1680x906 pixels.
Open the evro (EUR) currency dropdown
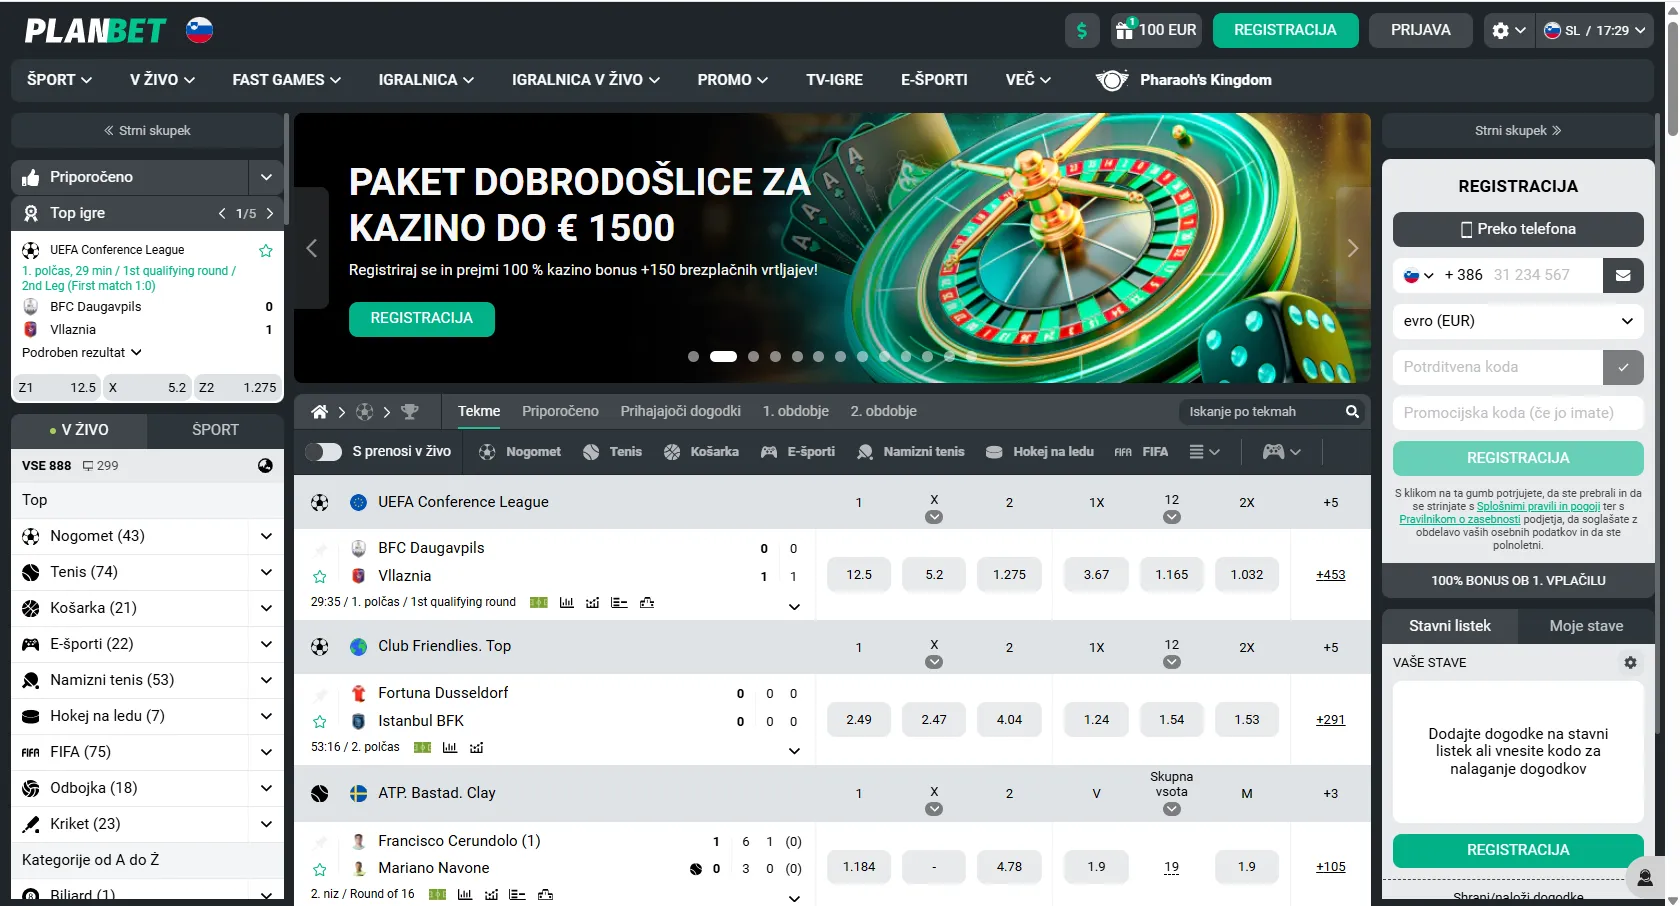coord(1518,321)
